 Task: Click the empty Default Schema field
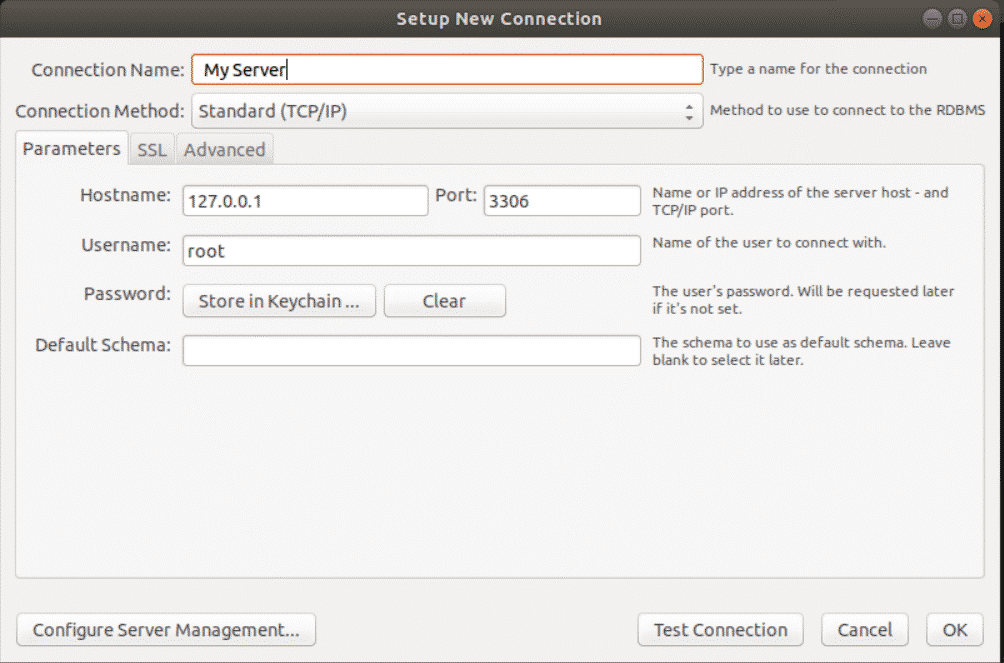pyautogui.click(x=410, y=350)
